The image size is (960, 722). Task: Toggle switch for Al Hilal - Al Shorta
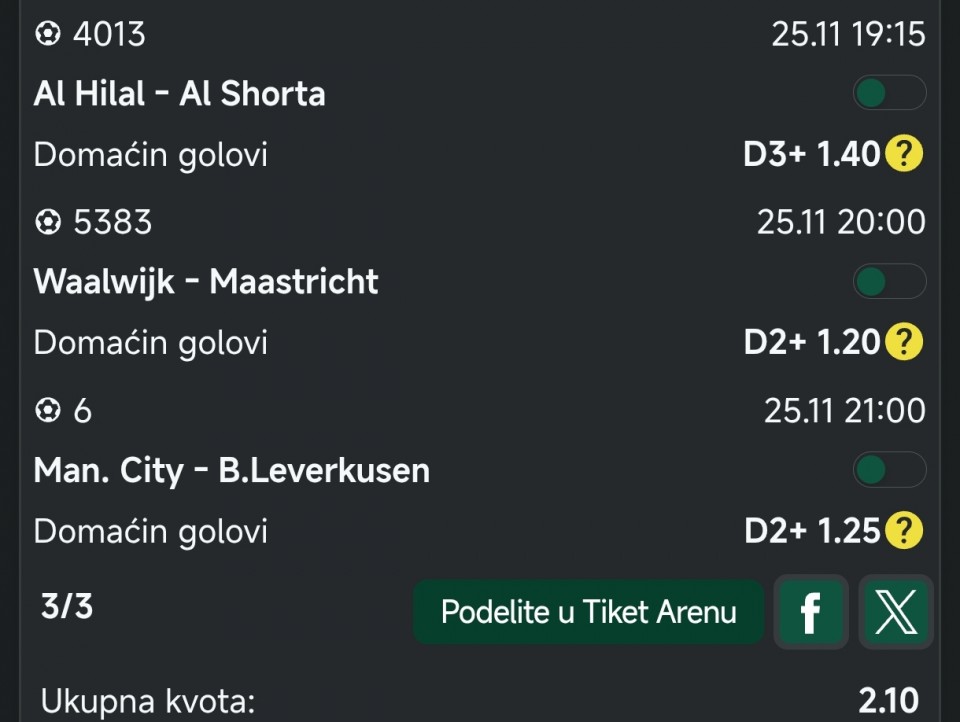[888, 94]
